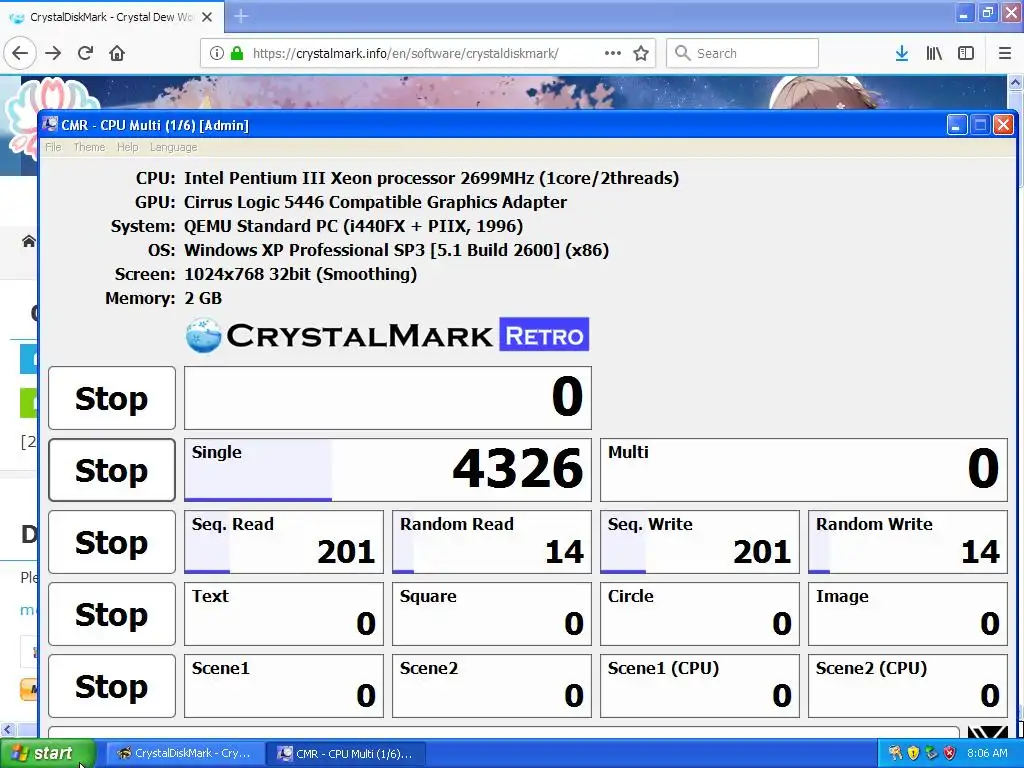Click the 2 GB memory value
This screenshot has width=1024, height=768.
[203, 298]
